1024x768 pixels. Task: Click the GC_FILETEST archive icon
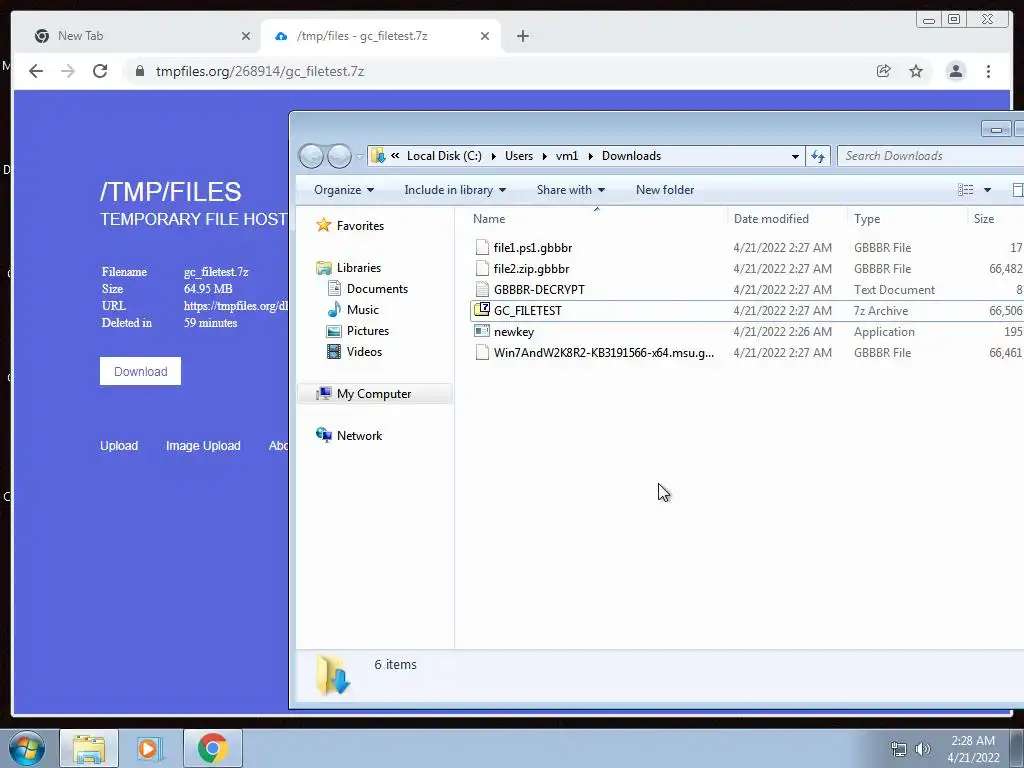[x=482, y=310]
